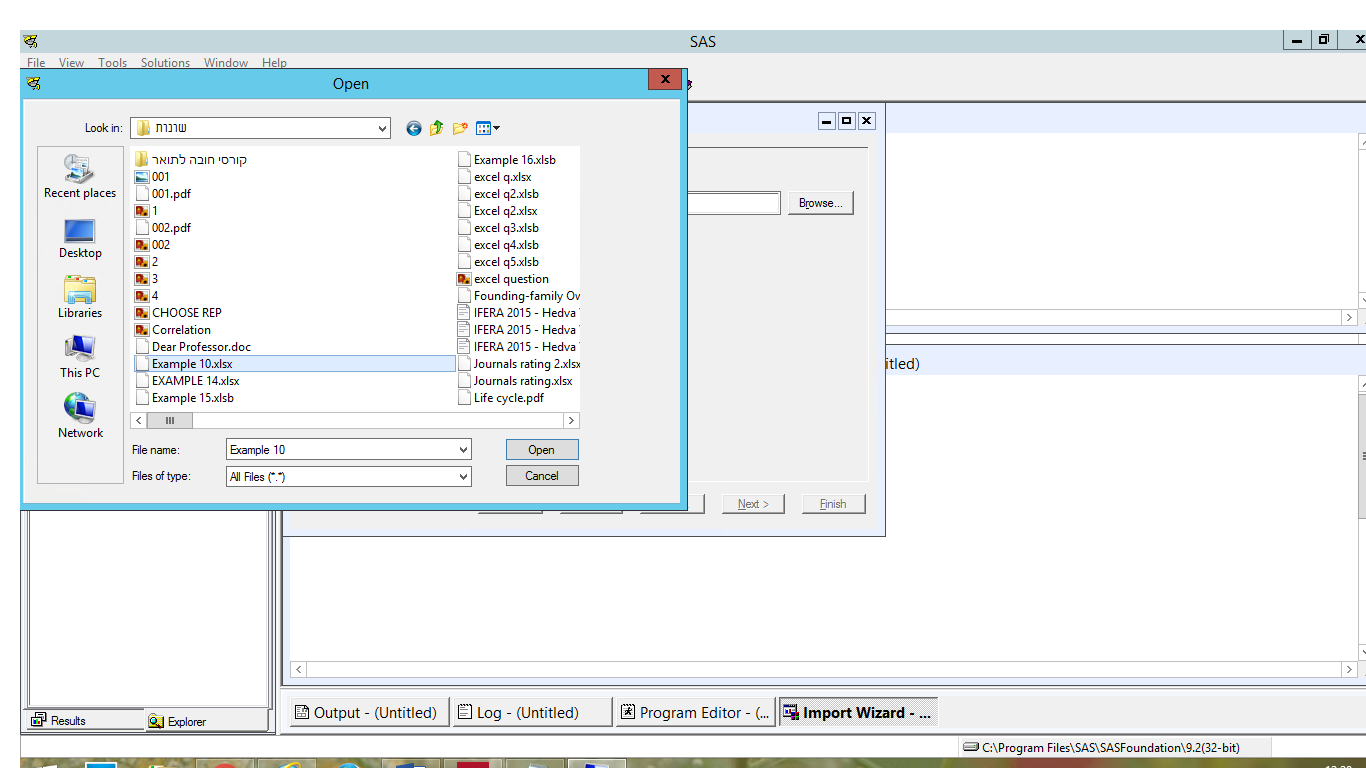The height and width of the screenshot is (768, 1366).
Task: Open the Files of type dropdown
Action: (x=463, y=477)
